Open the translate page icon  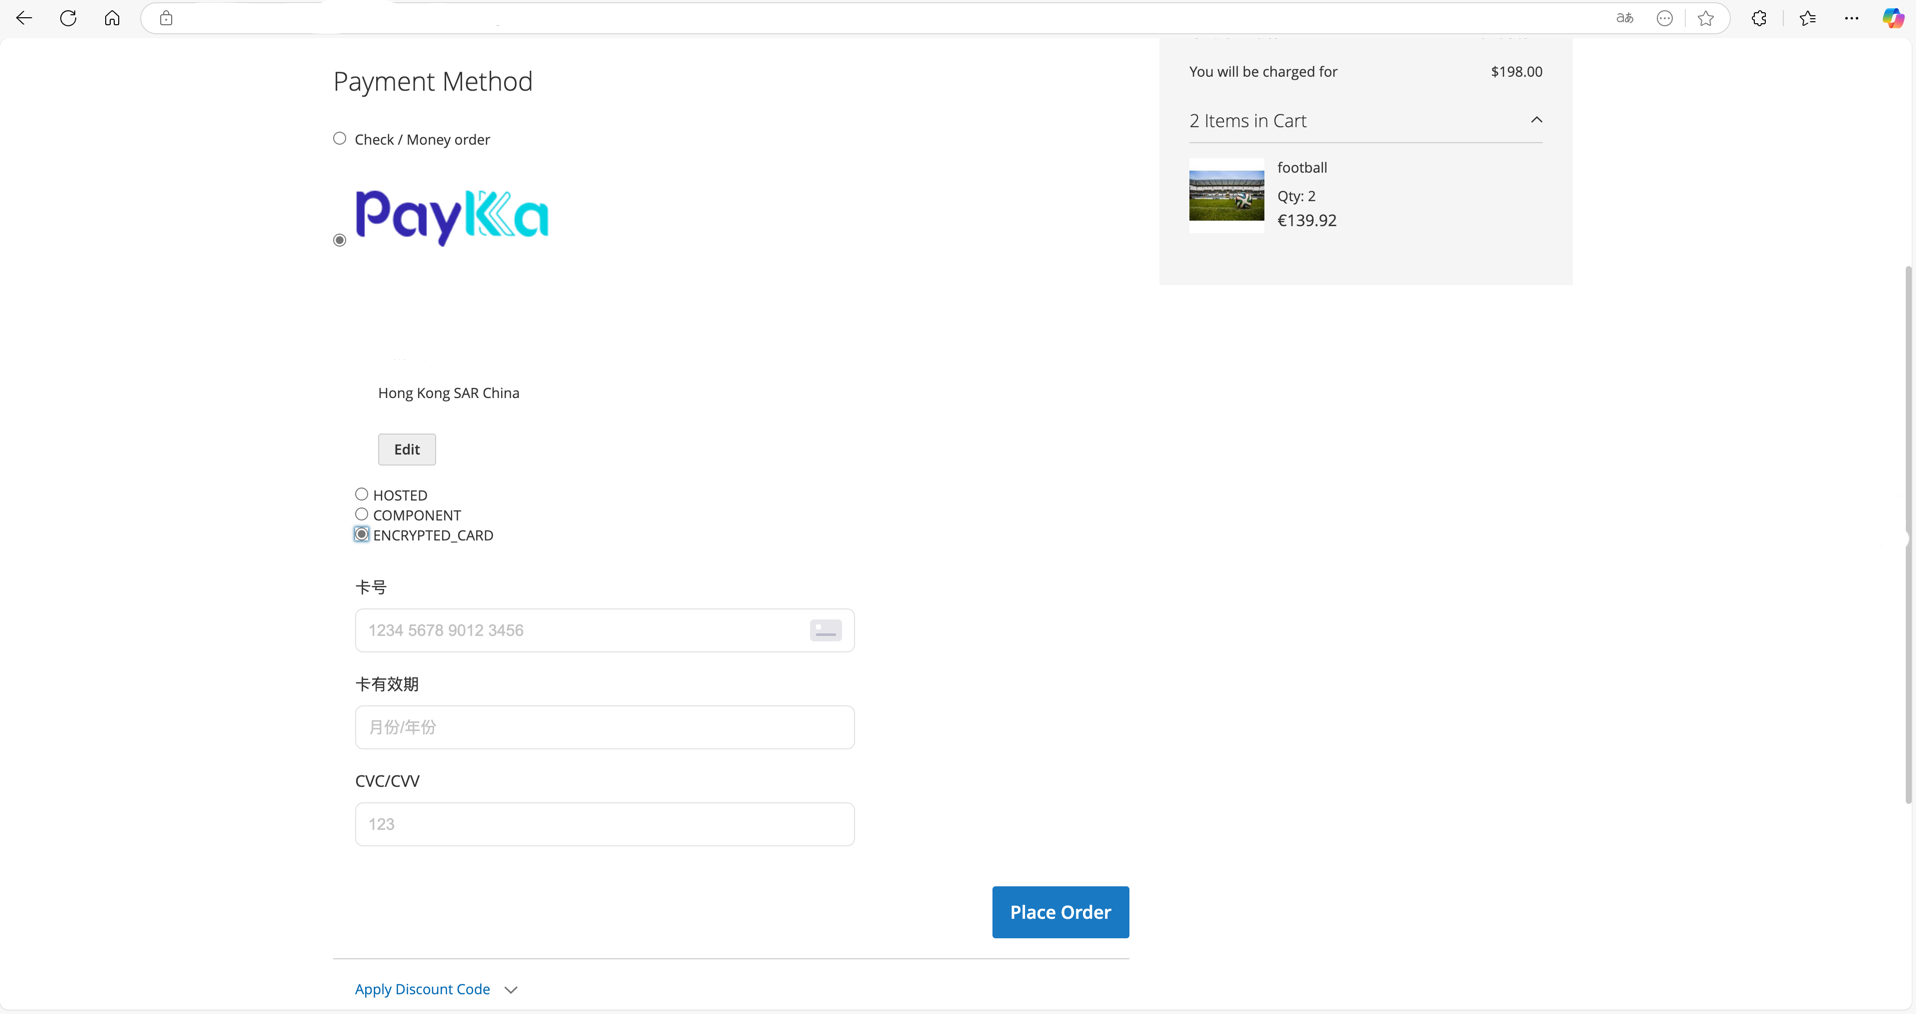pyautogui.click(x=1625, y=18)
